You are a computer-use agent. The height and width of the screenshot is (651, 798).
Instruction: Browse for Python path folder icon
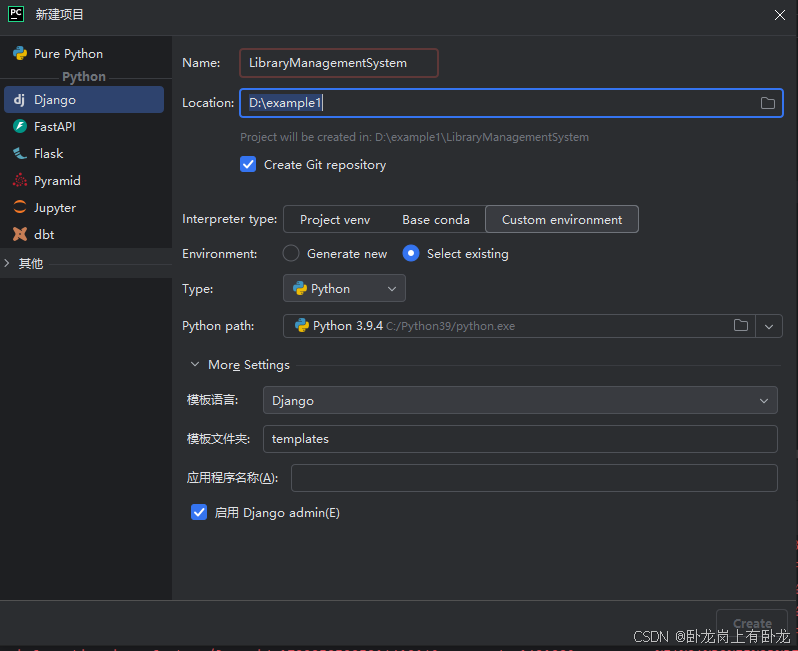(741, 326)
